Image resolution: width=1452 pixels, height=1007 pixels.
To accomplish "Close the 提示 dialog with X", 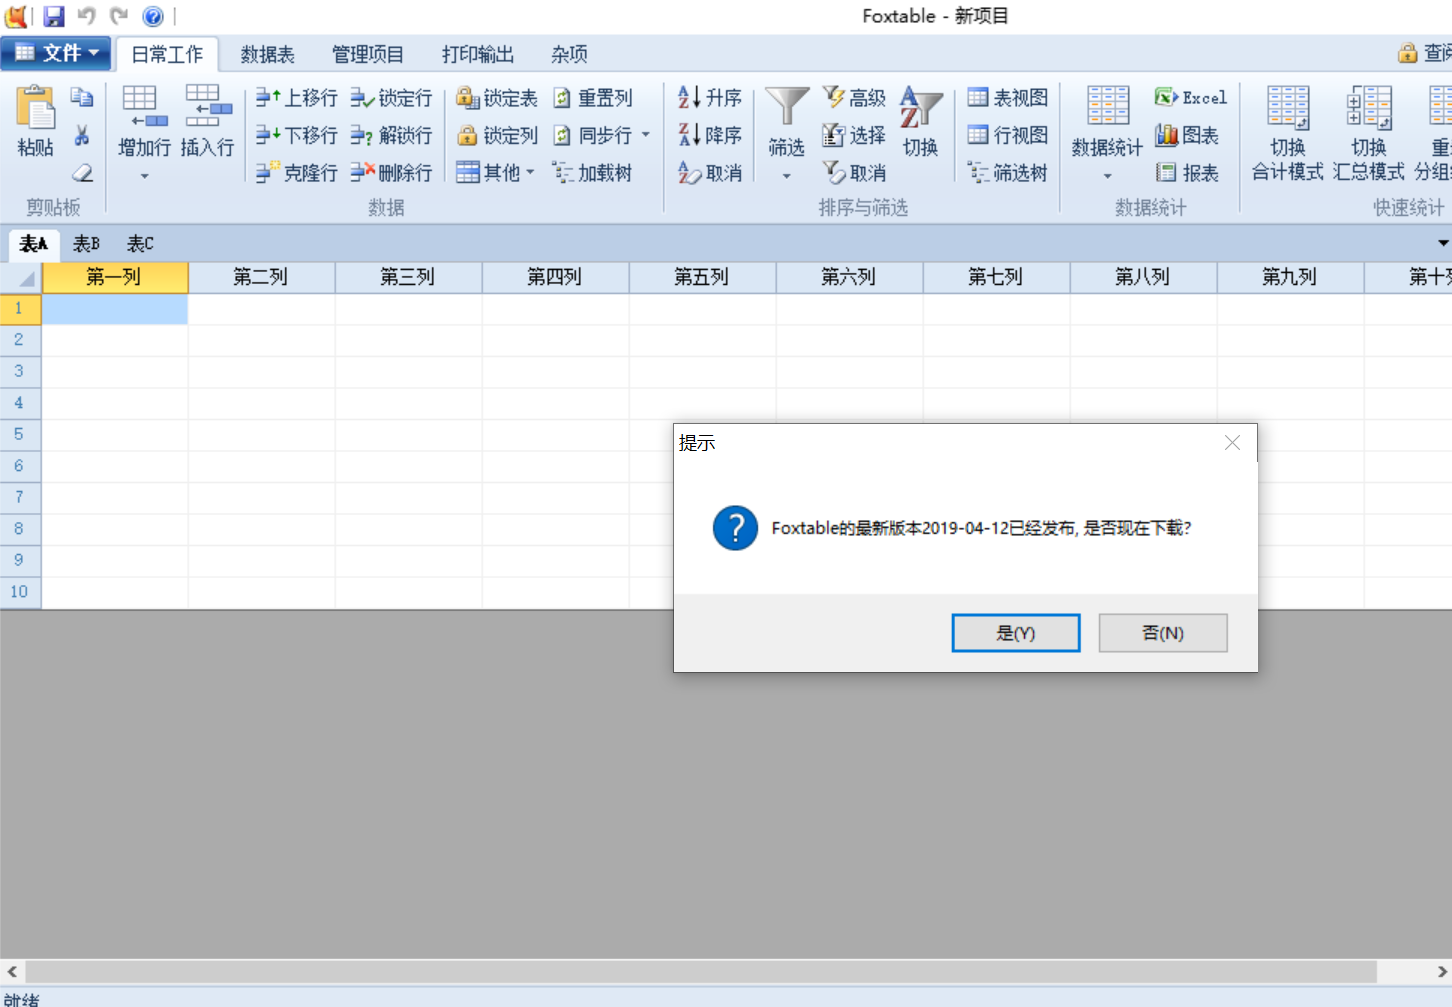I will click(x=1232, y=443).
